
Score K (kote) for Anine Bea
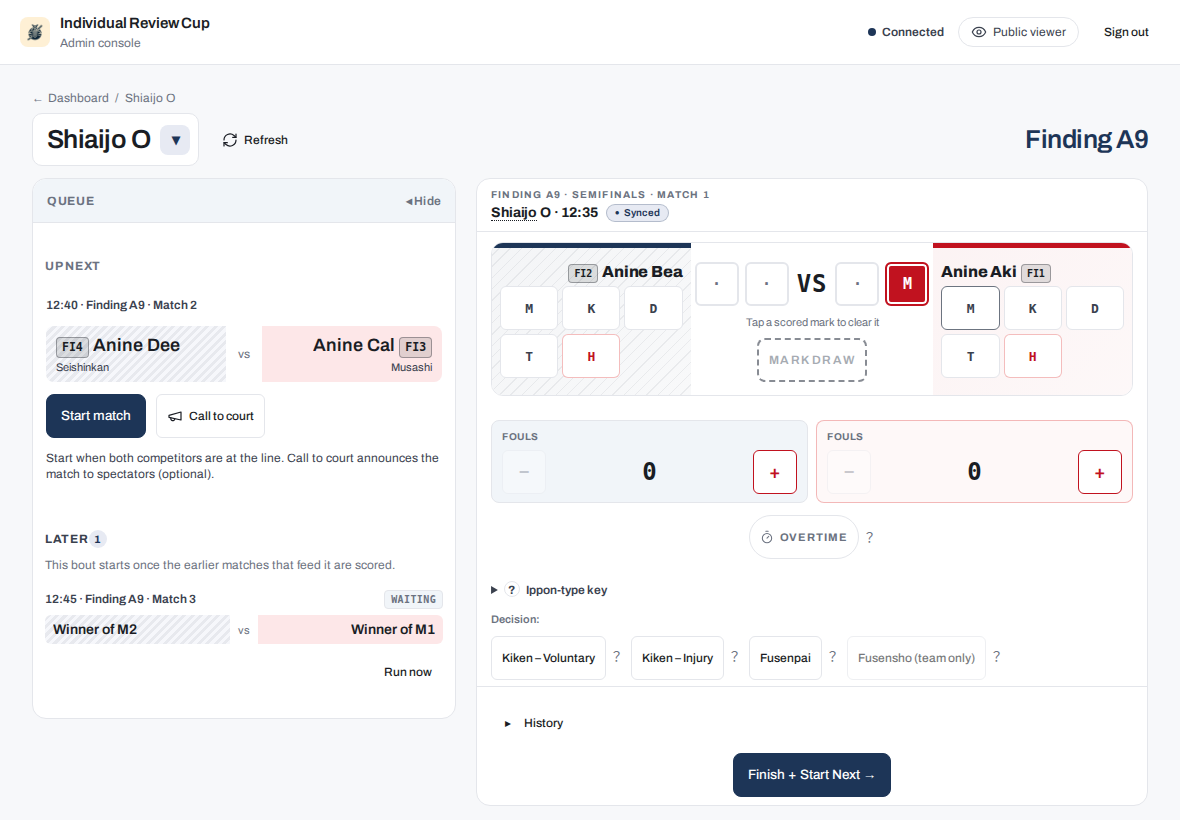click(591, 308)
